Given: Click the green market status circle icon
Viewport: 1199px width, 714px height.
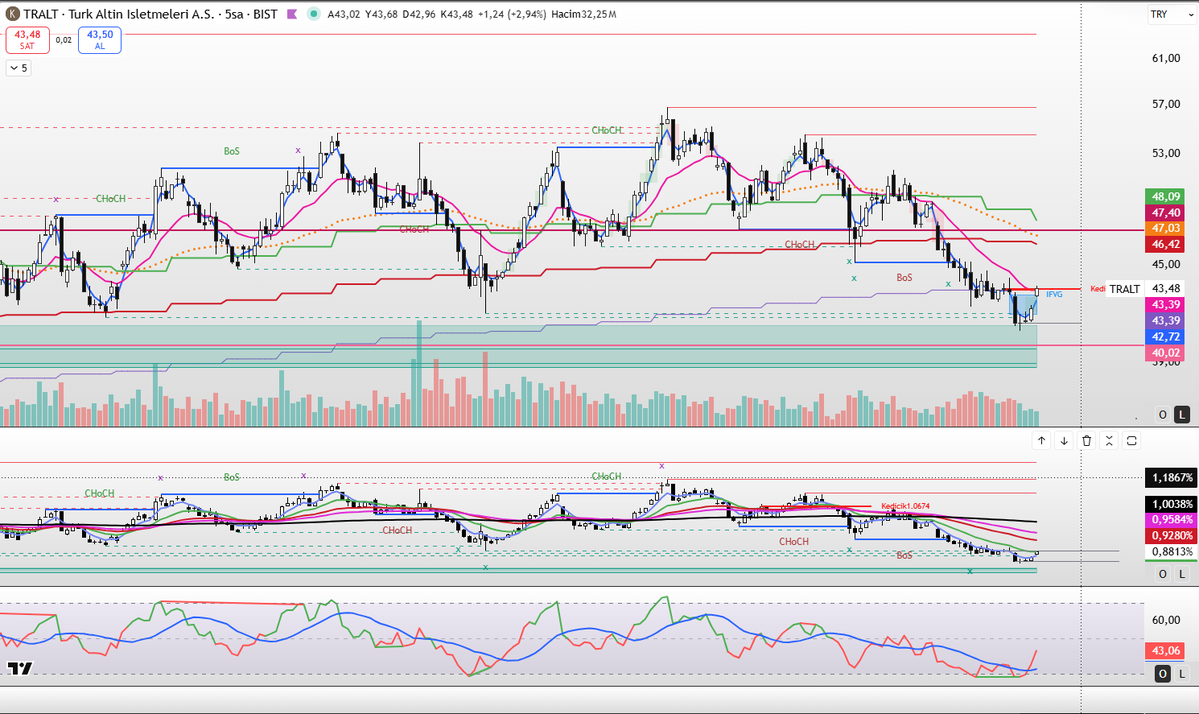Looking at the screenshot, I should (x=314, y=14).
